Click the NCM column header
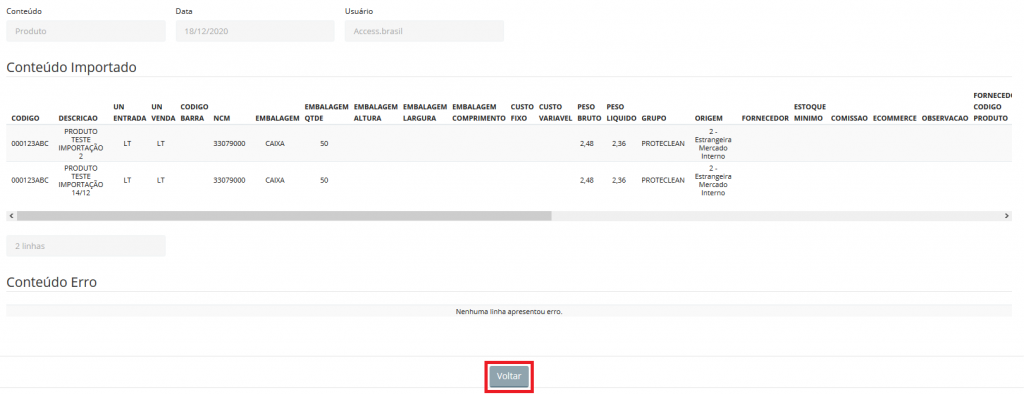The image size is (1024, 395). coord(221,118)
